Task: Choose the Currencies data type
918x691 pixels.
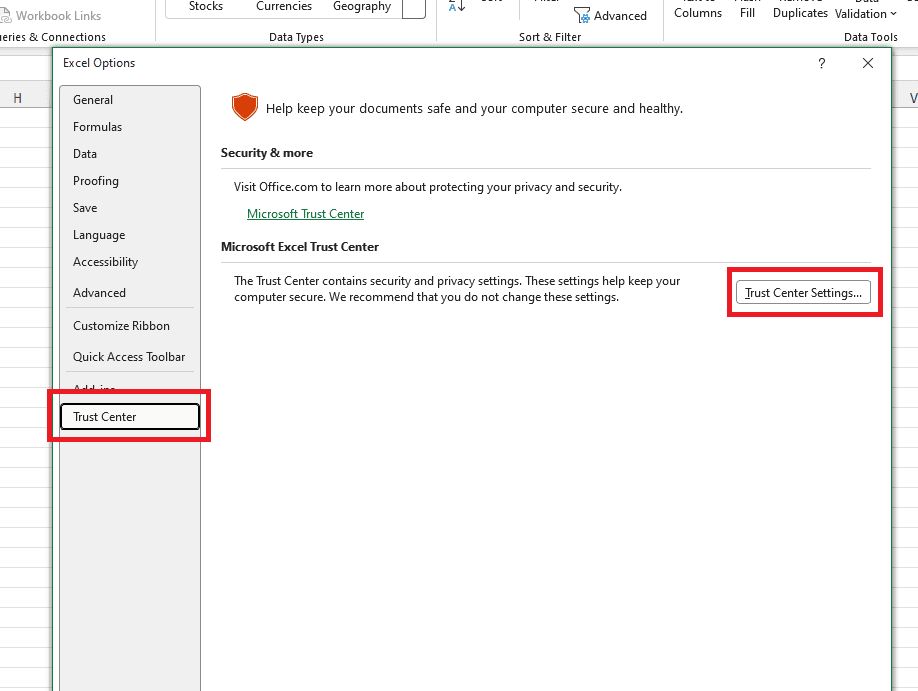Action: [x=284, y=6]
